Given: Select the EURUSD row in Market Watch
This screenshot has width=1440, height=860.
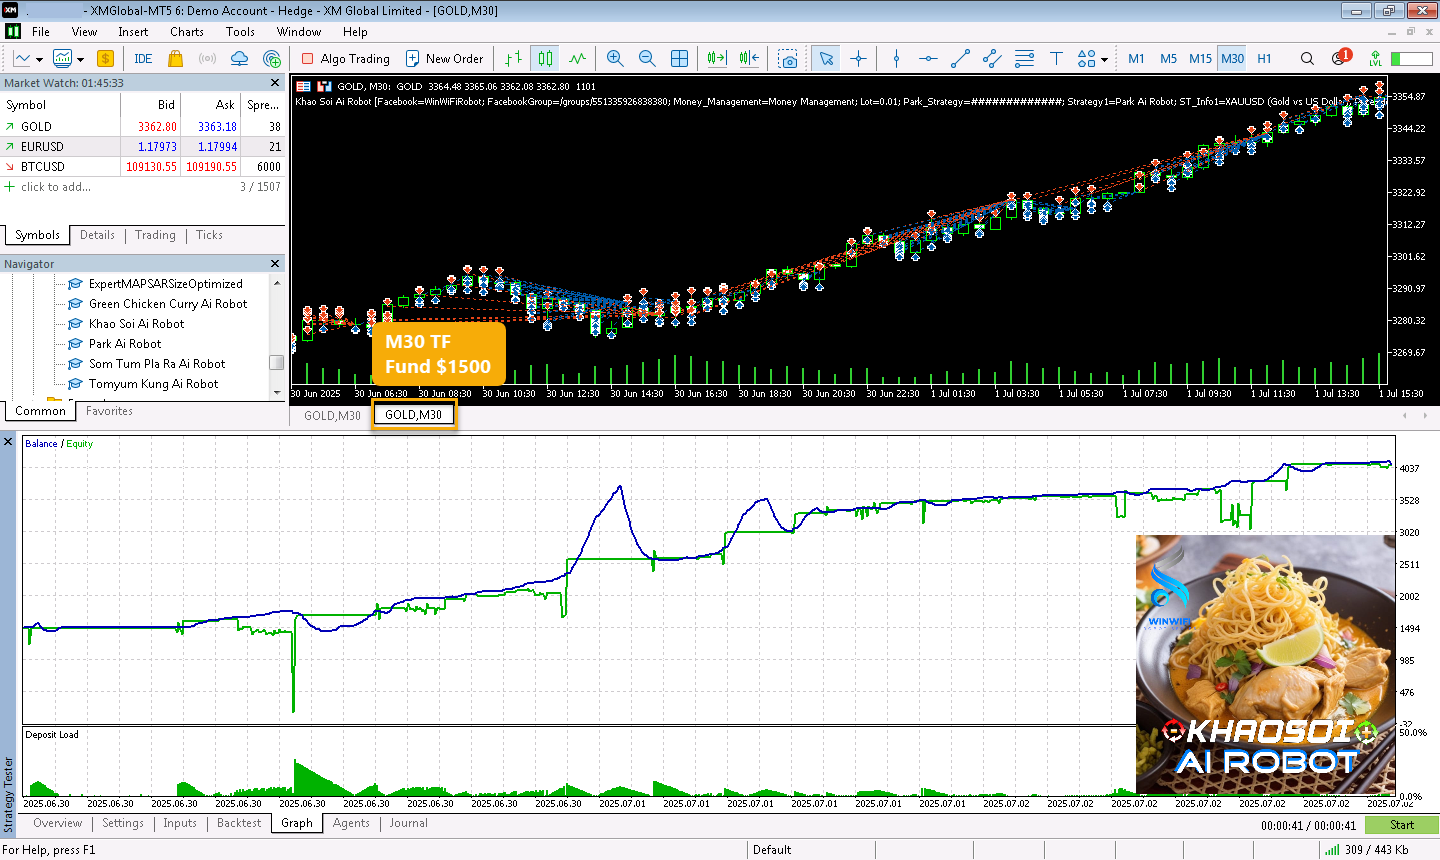Looking at the screenshot, I should (143, 146).
